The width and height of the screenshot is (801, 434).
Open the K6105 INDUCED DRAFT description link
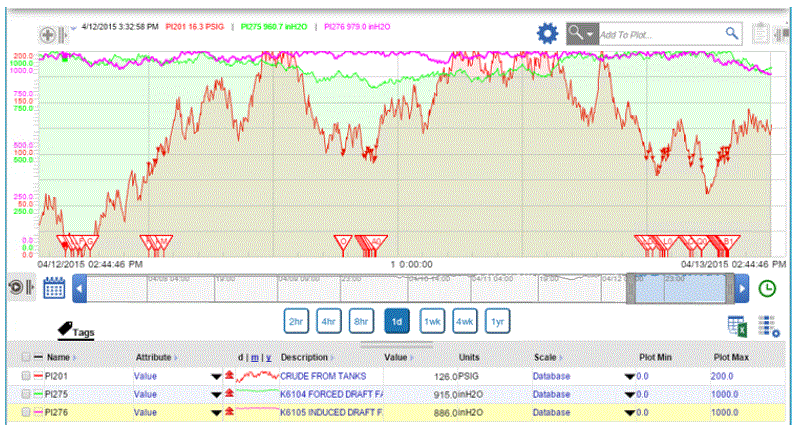click(x=331, y=413)
